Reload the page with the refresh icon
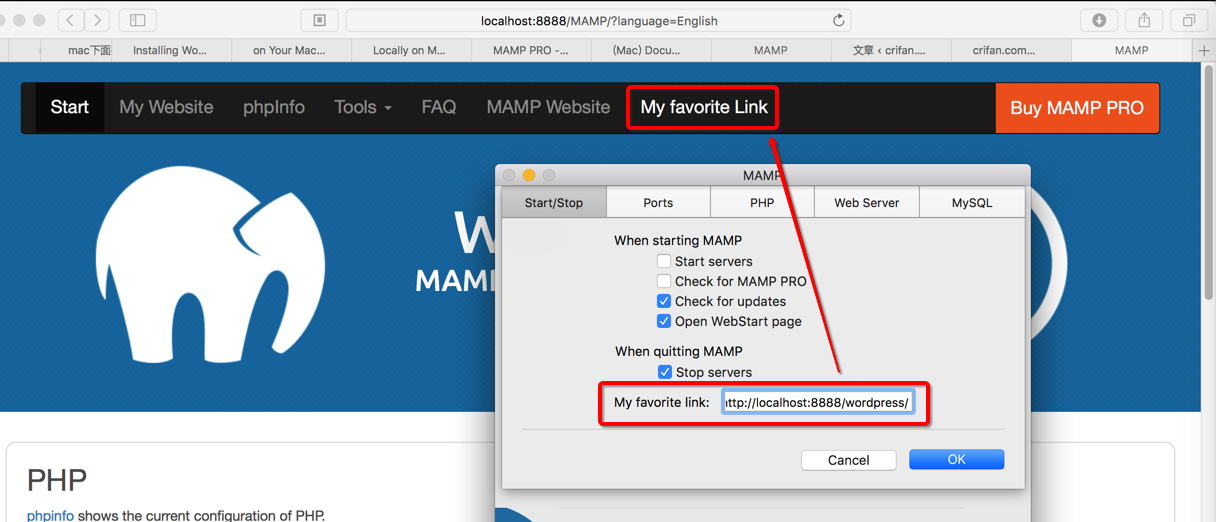 tap(838, 20)
